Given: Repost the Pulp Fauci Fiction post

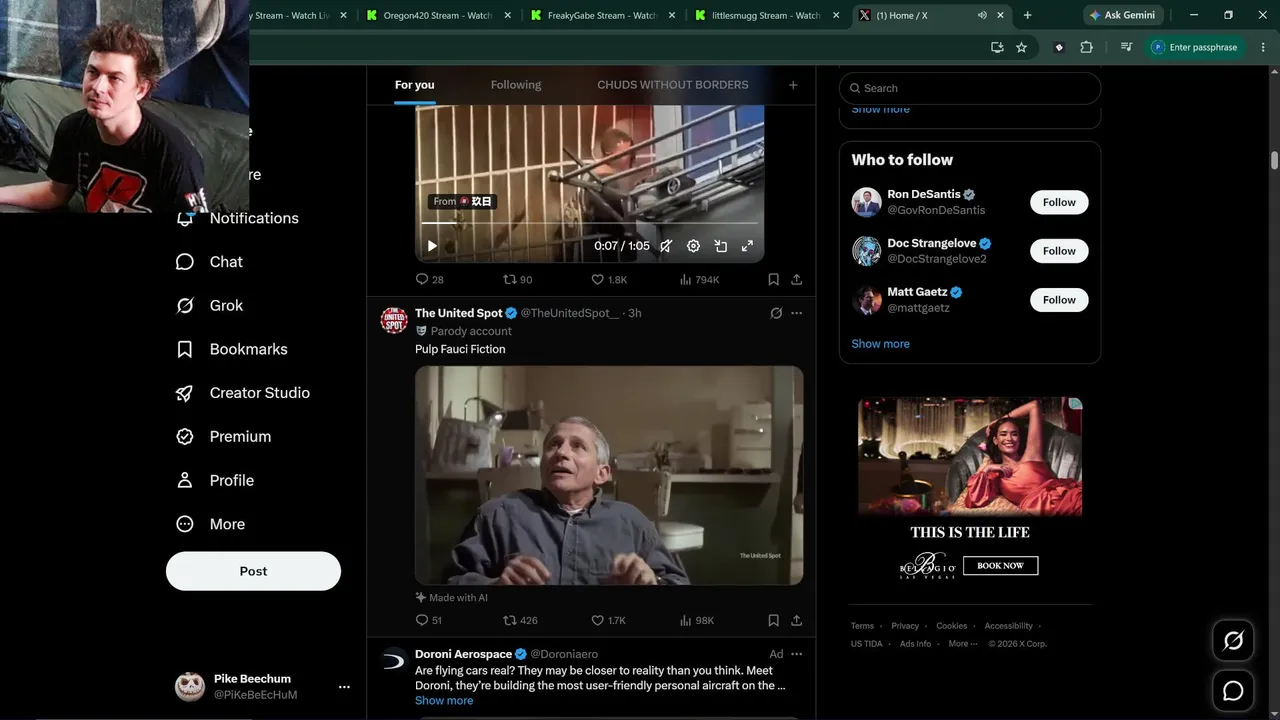Looking at the screenshot, I should click(x=520, y=621).
